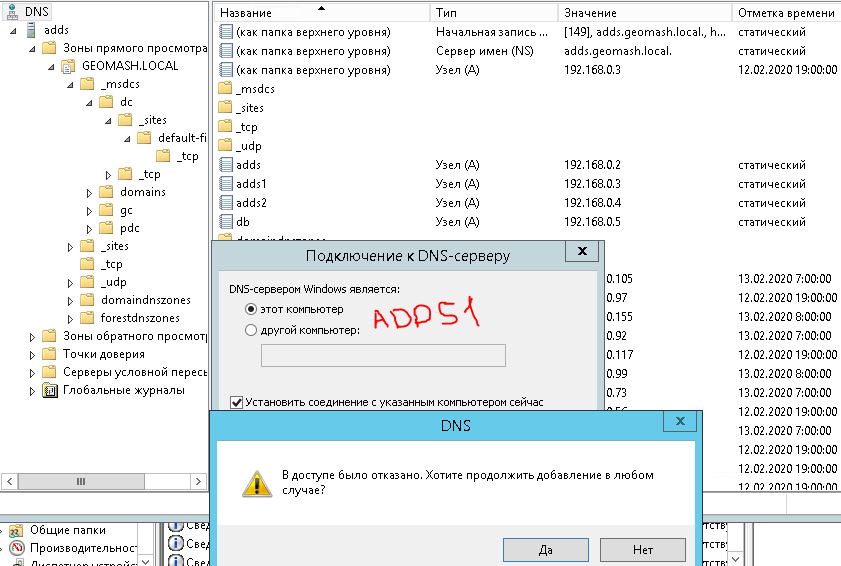This screenshot has height=566, width=841.
Task: Click the gc folder icon
Action: tap(106, 210)
